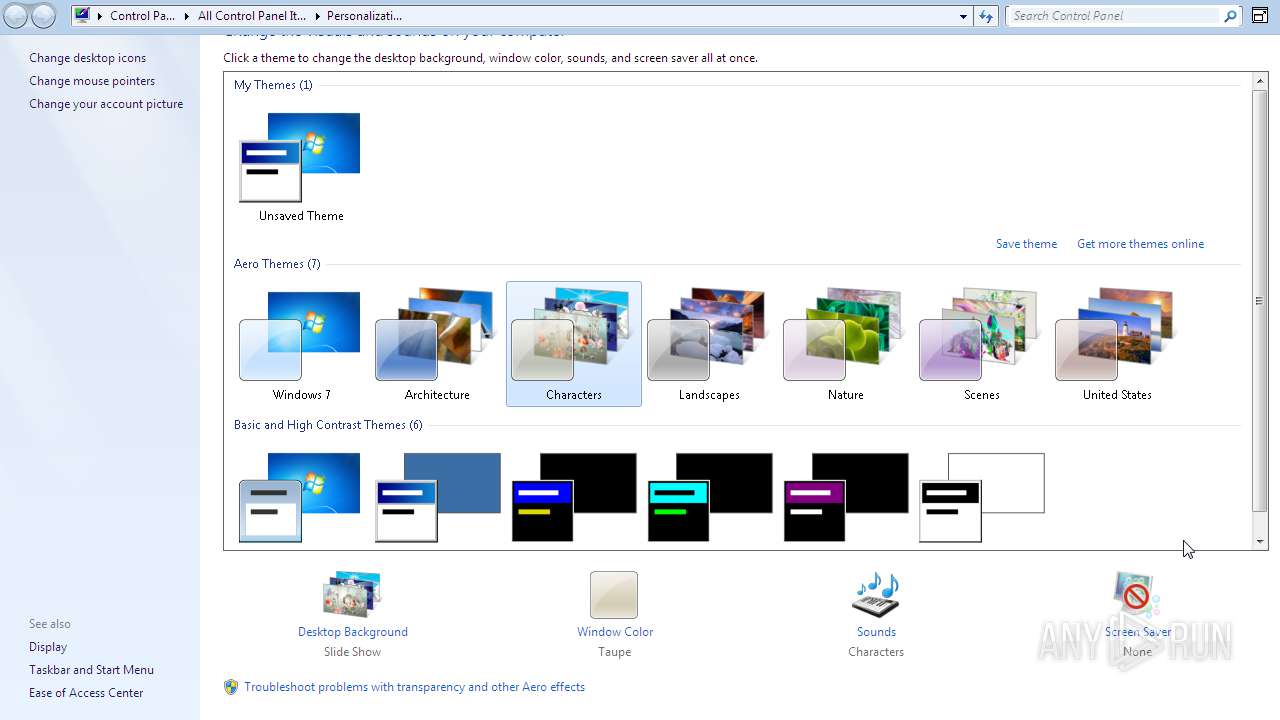
Task: Choose the High Contrast White theme
Action: [982, 497]
